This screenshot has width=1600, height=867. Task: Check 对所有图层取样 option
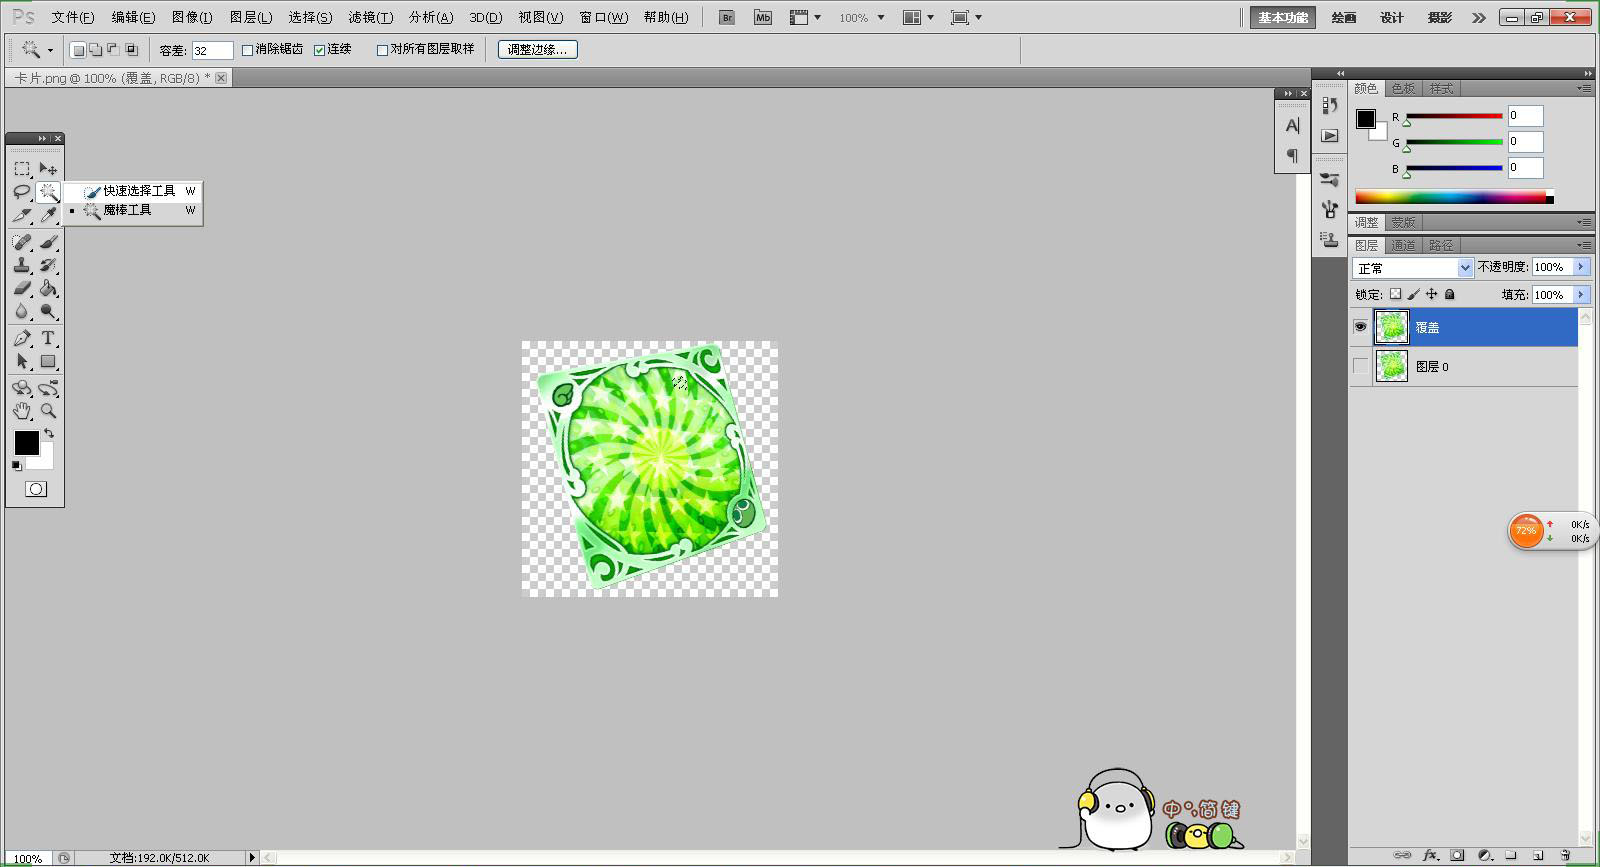click(382, 50)
